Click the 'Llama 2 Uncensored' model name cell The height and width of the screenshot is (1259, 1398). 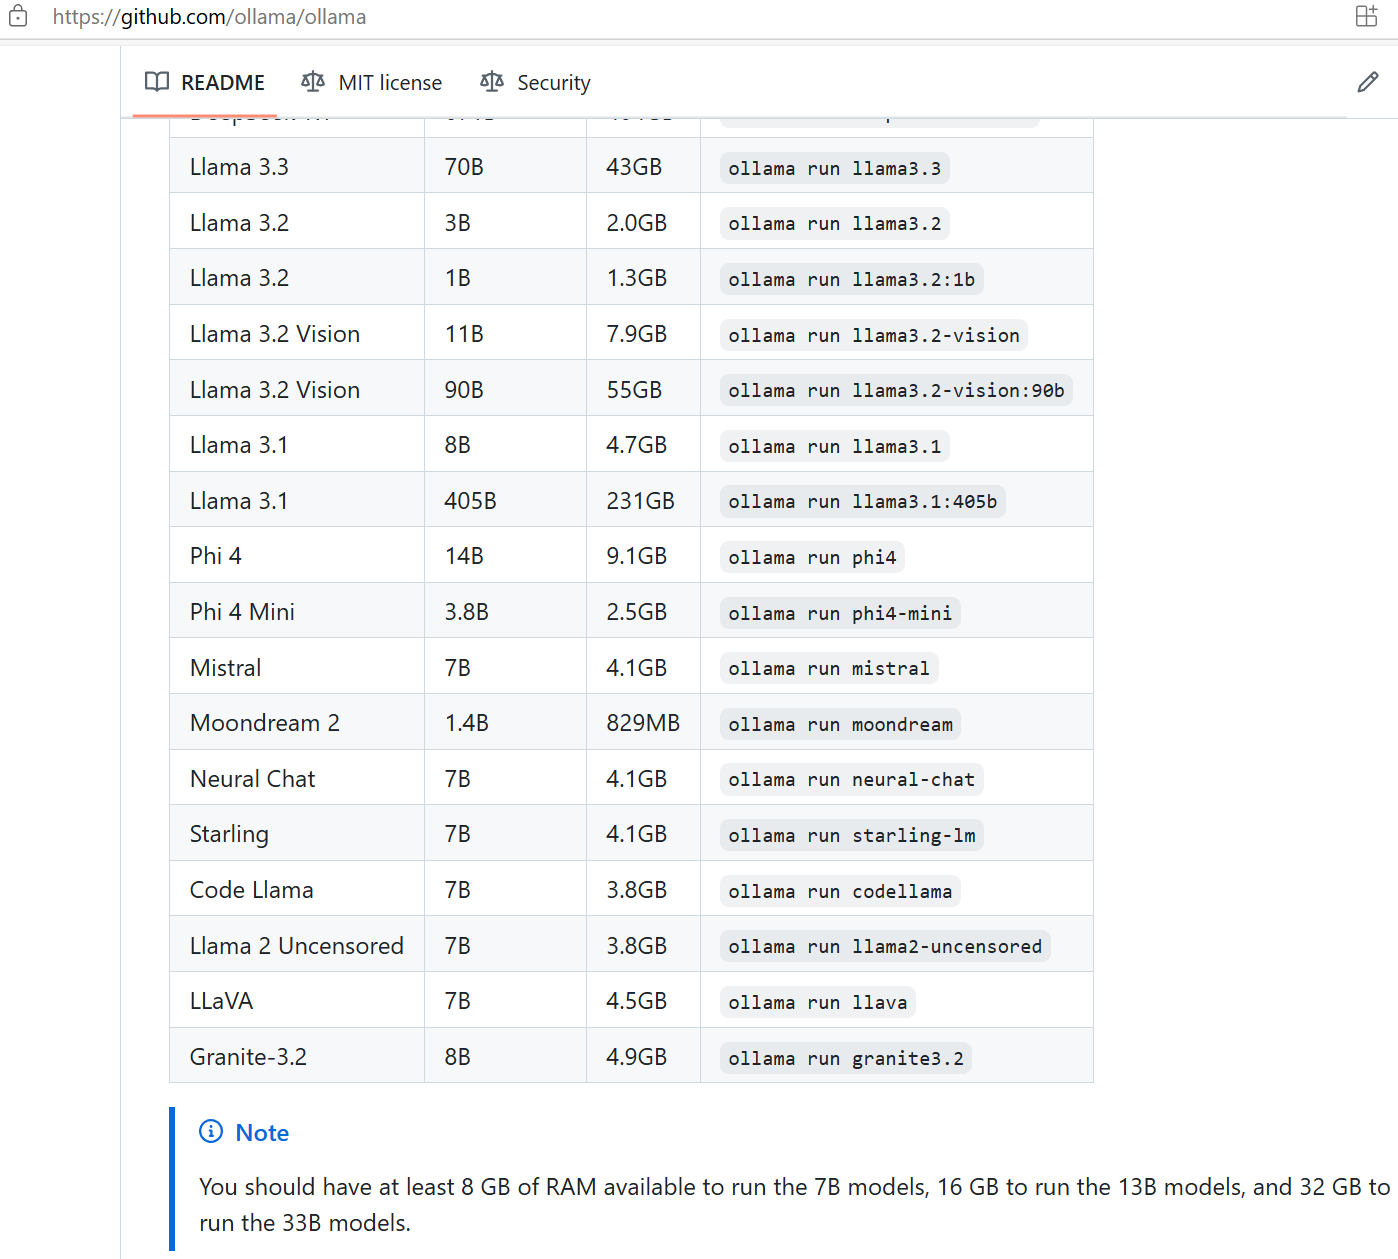click(x=297, y=946)
